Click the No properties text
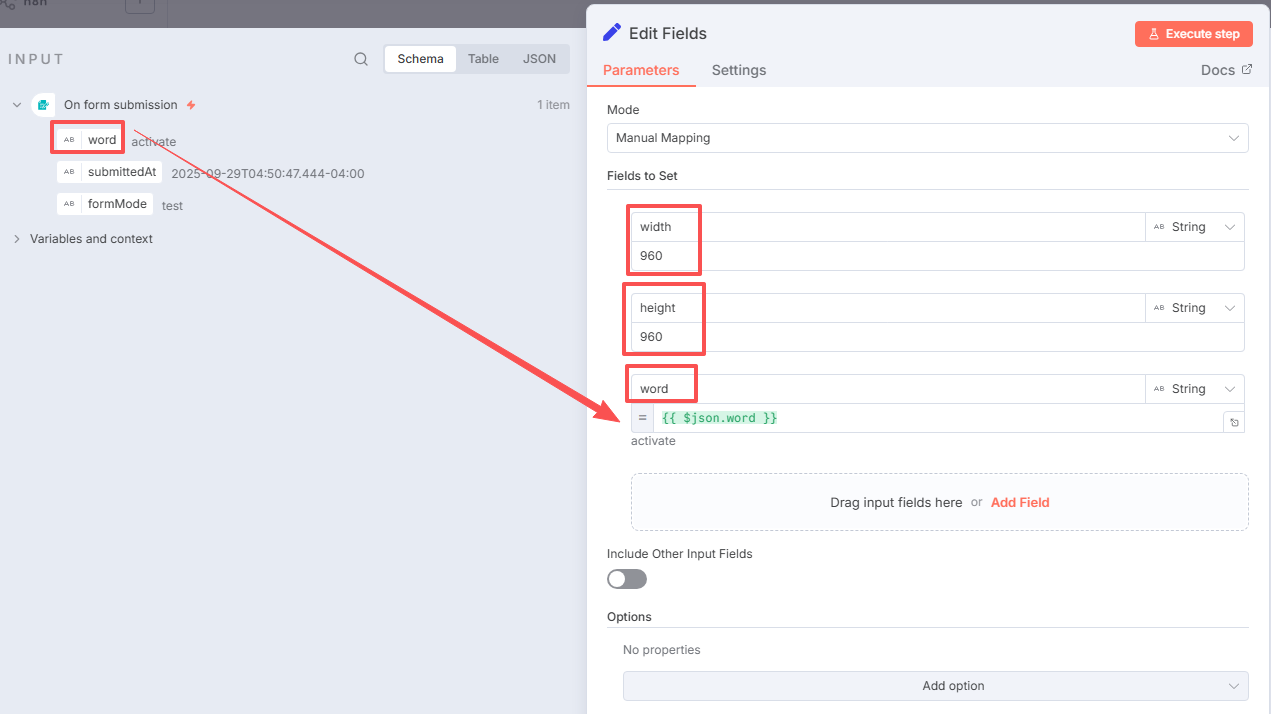1271x714 pixels. (662, 650)
